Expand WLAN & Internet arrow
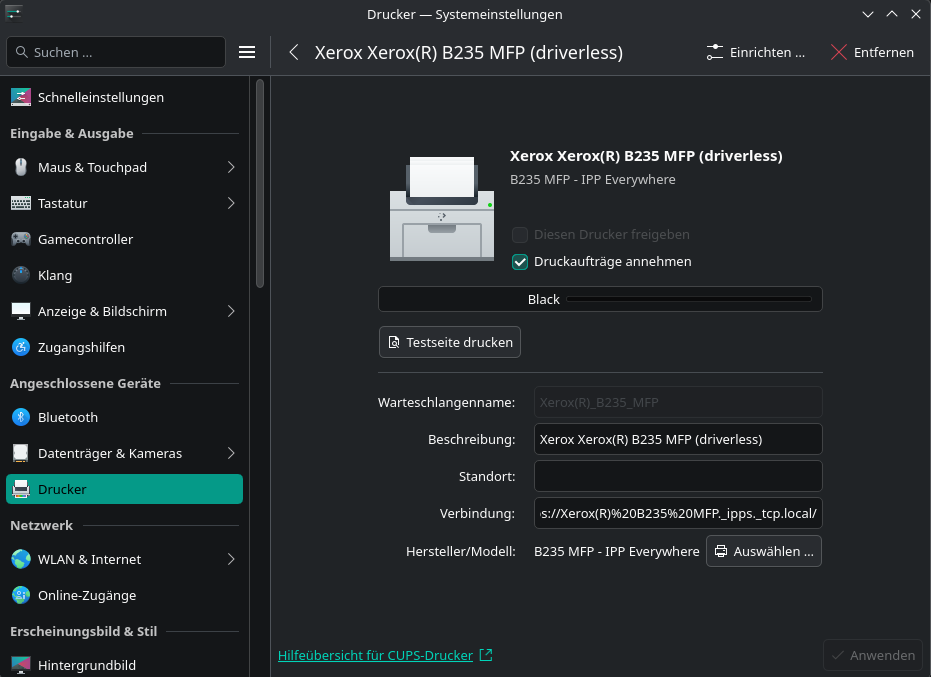The height and width of the screenshot is (677, 931). click(x=231, y=559)
